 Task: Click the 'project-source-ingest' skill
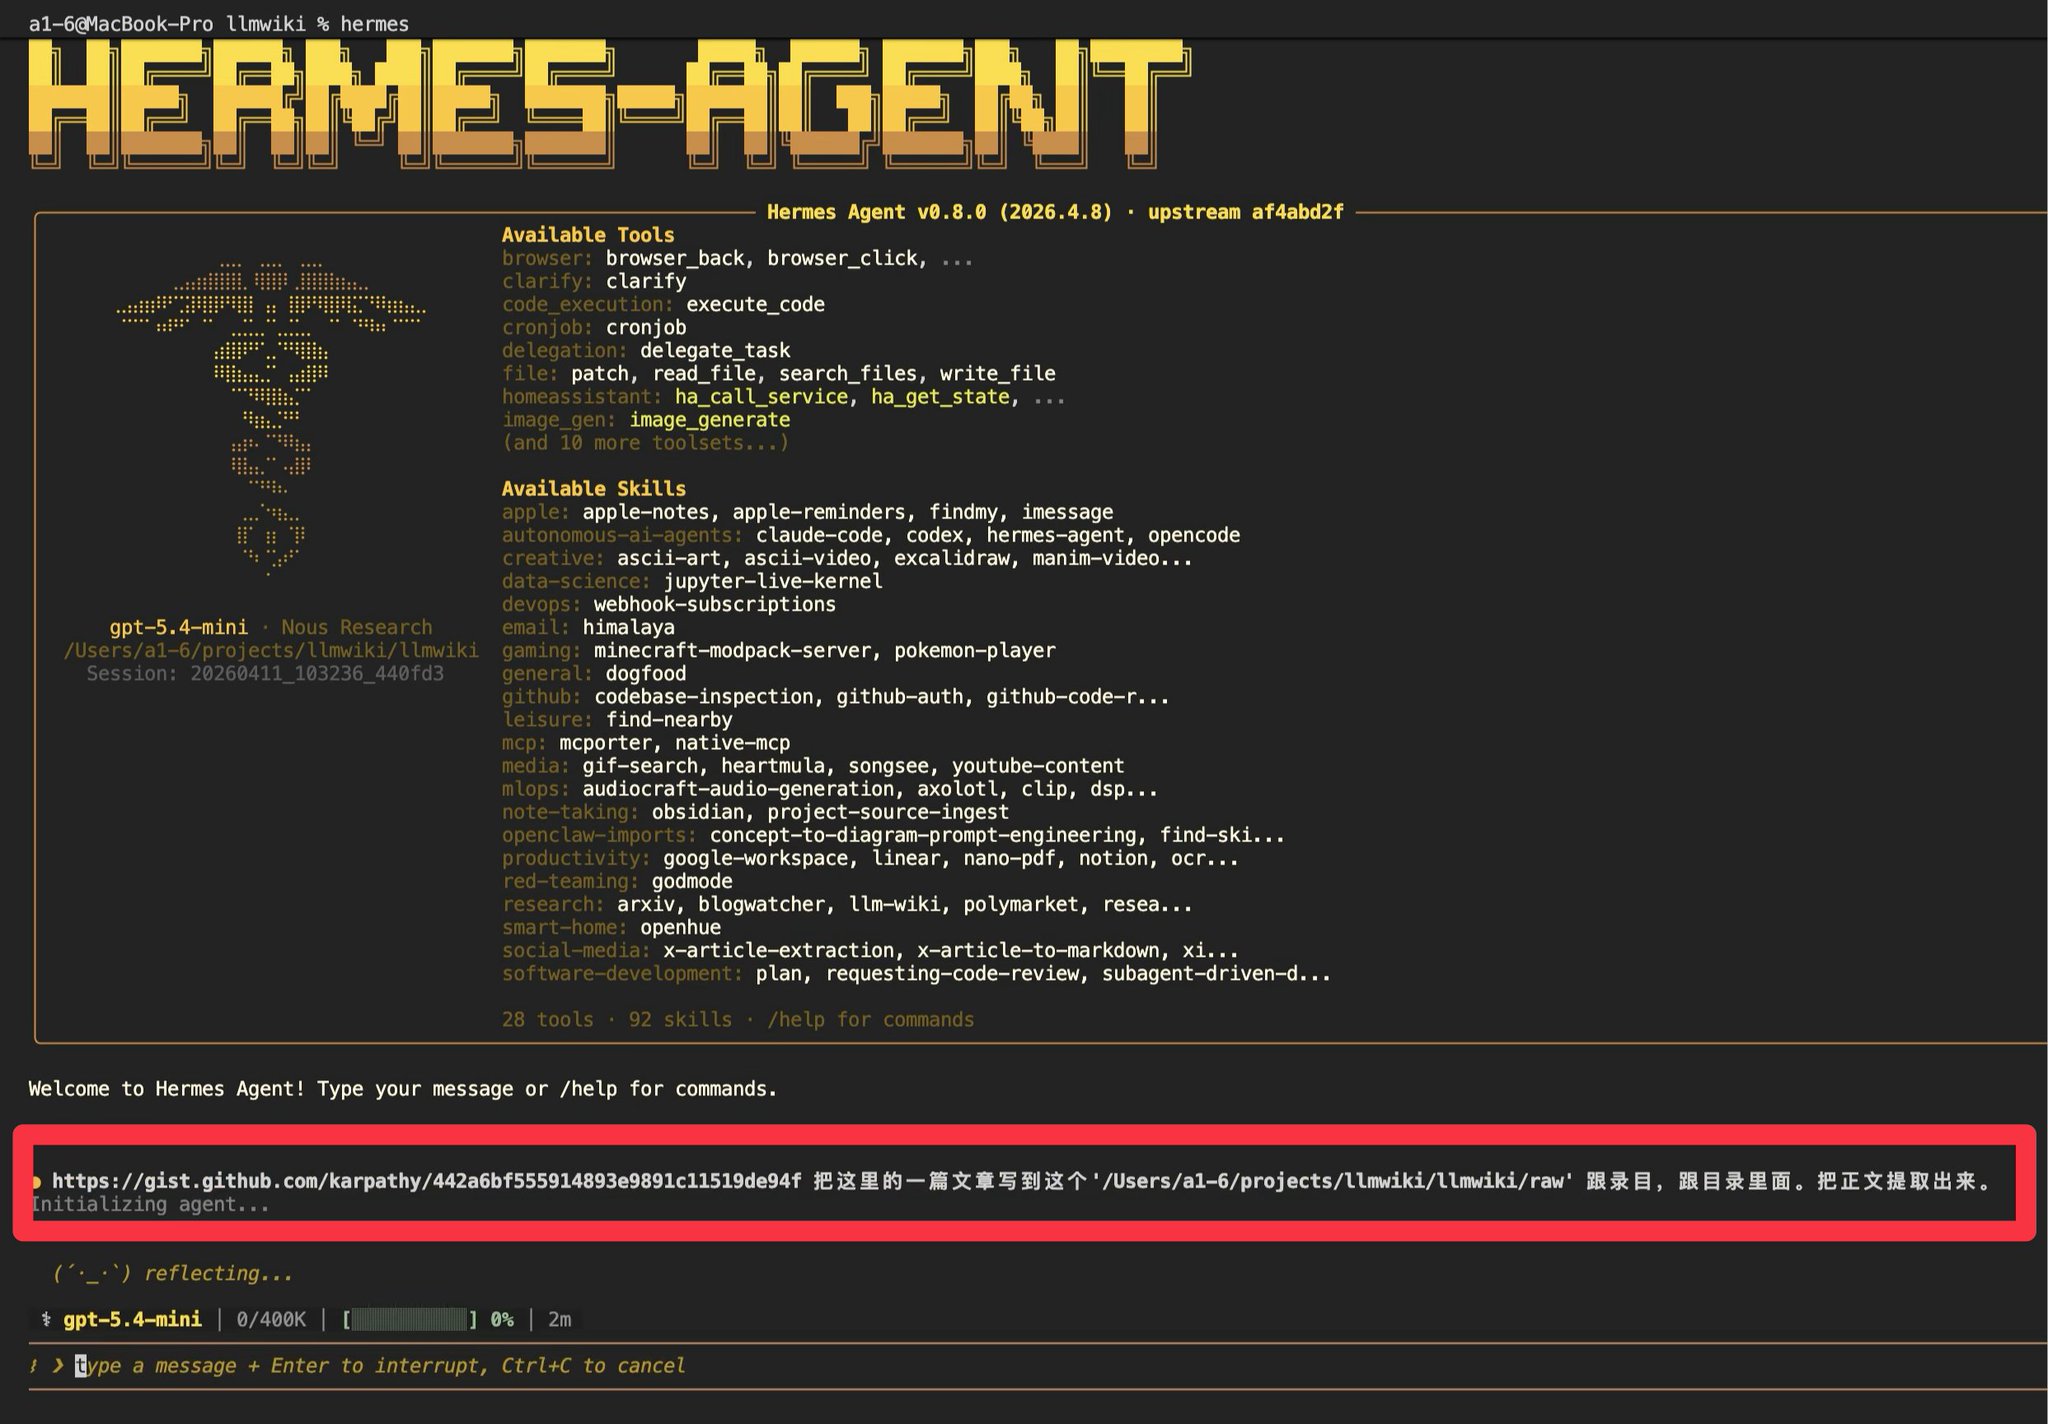click(x=888, y=812)
